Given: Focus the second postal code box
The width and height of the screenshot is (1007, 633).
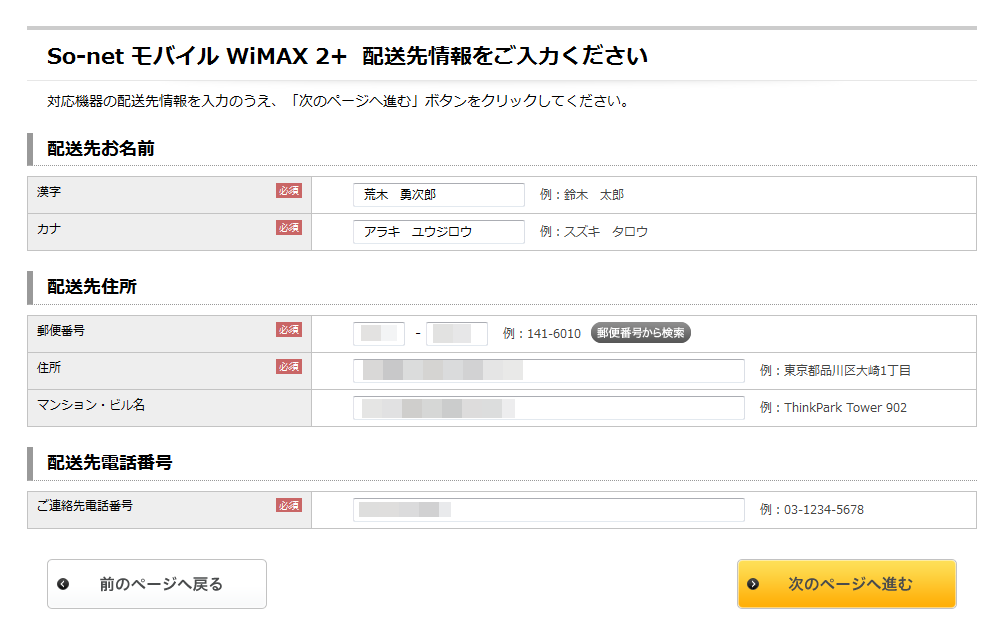Looking at the screenshot, I should pyautogui.click(x=457, y=333).
